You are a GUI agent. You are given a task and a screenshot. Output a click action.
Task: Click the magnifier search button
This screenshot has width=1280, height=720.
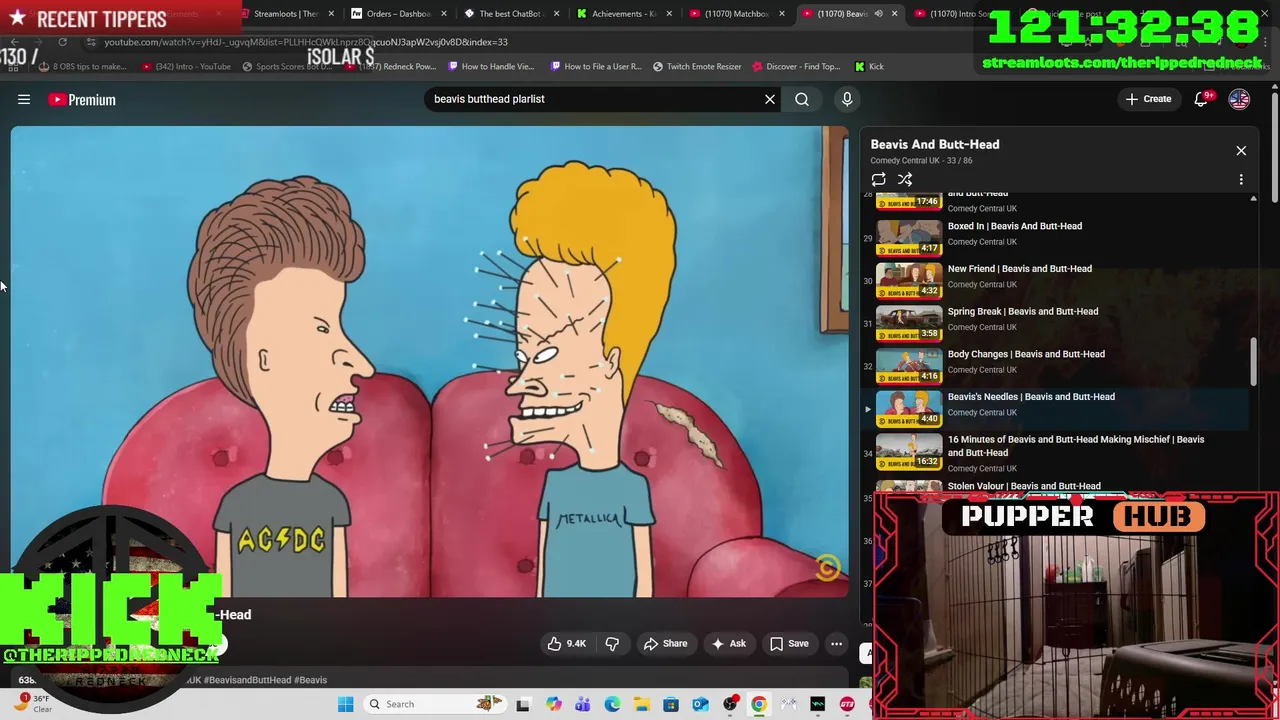[802, 99]
